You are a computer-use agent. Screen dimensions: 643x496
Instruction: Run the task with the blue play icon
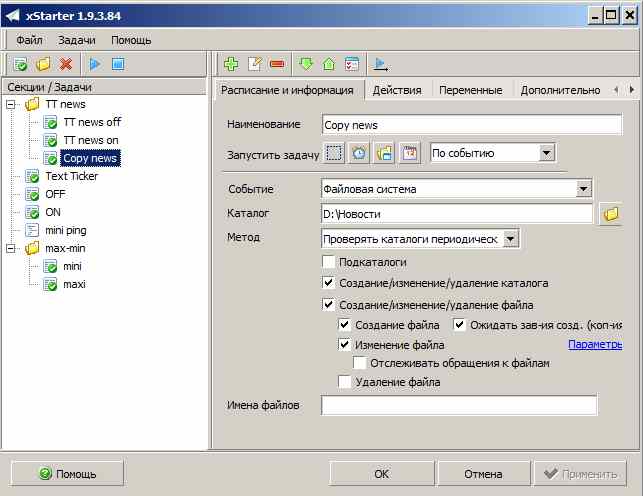95,64
